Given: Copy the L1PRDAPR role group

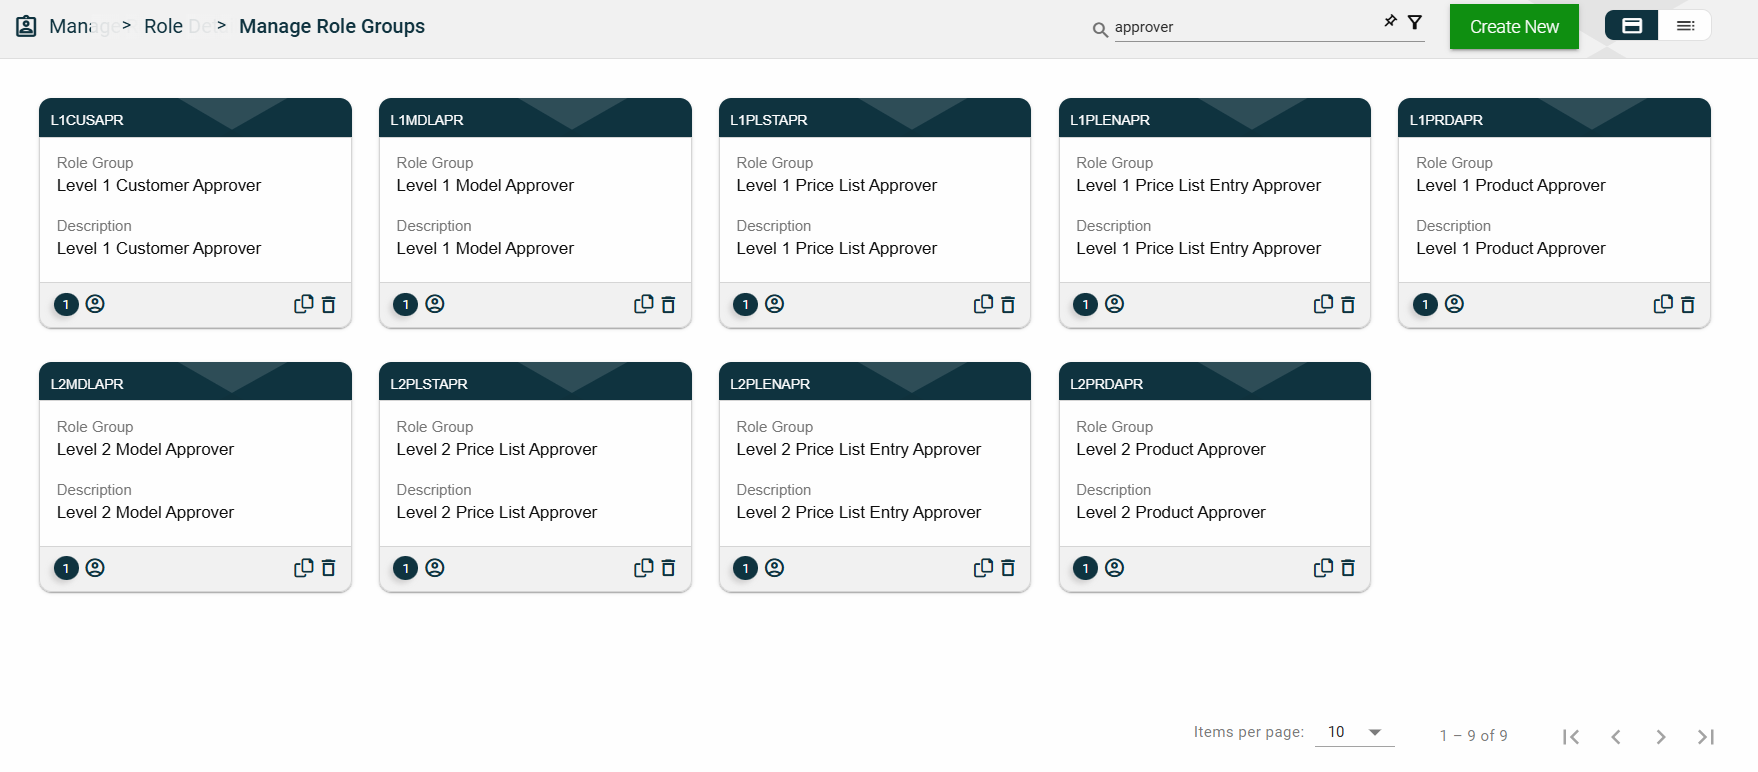Looking at the screenshot, I should (1663, 304).
